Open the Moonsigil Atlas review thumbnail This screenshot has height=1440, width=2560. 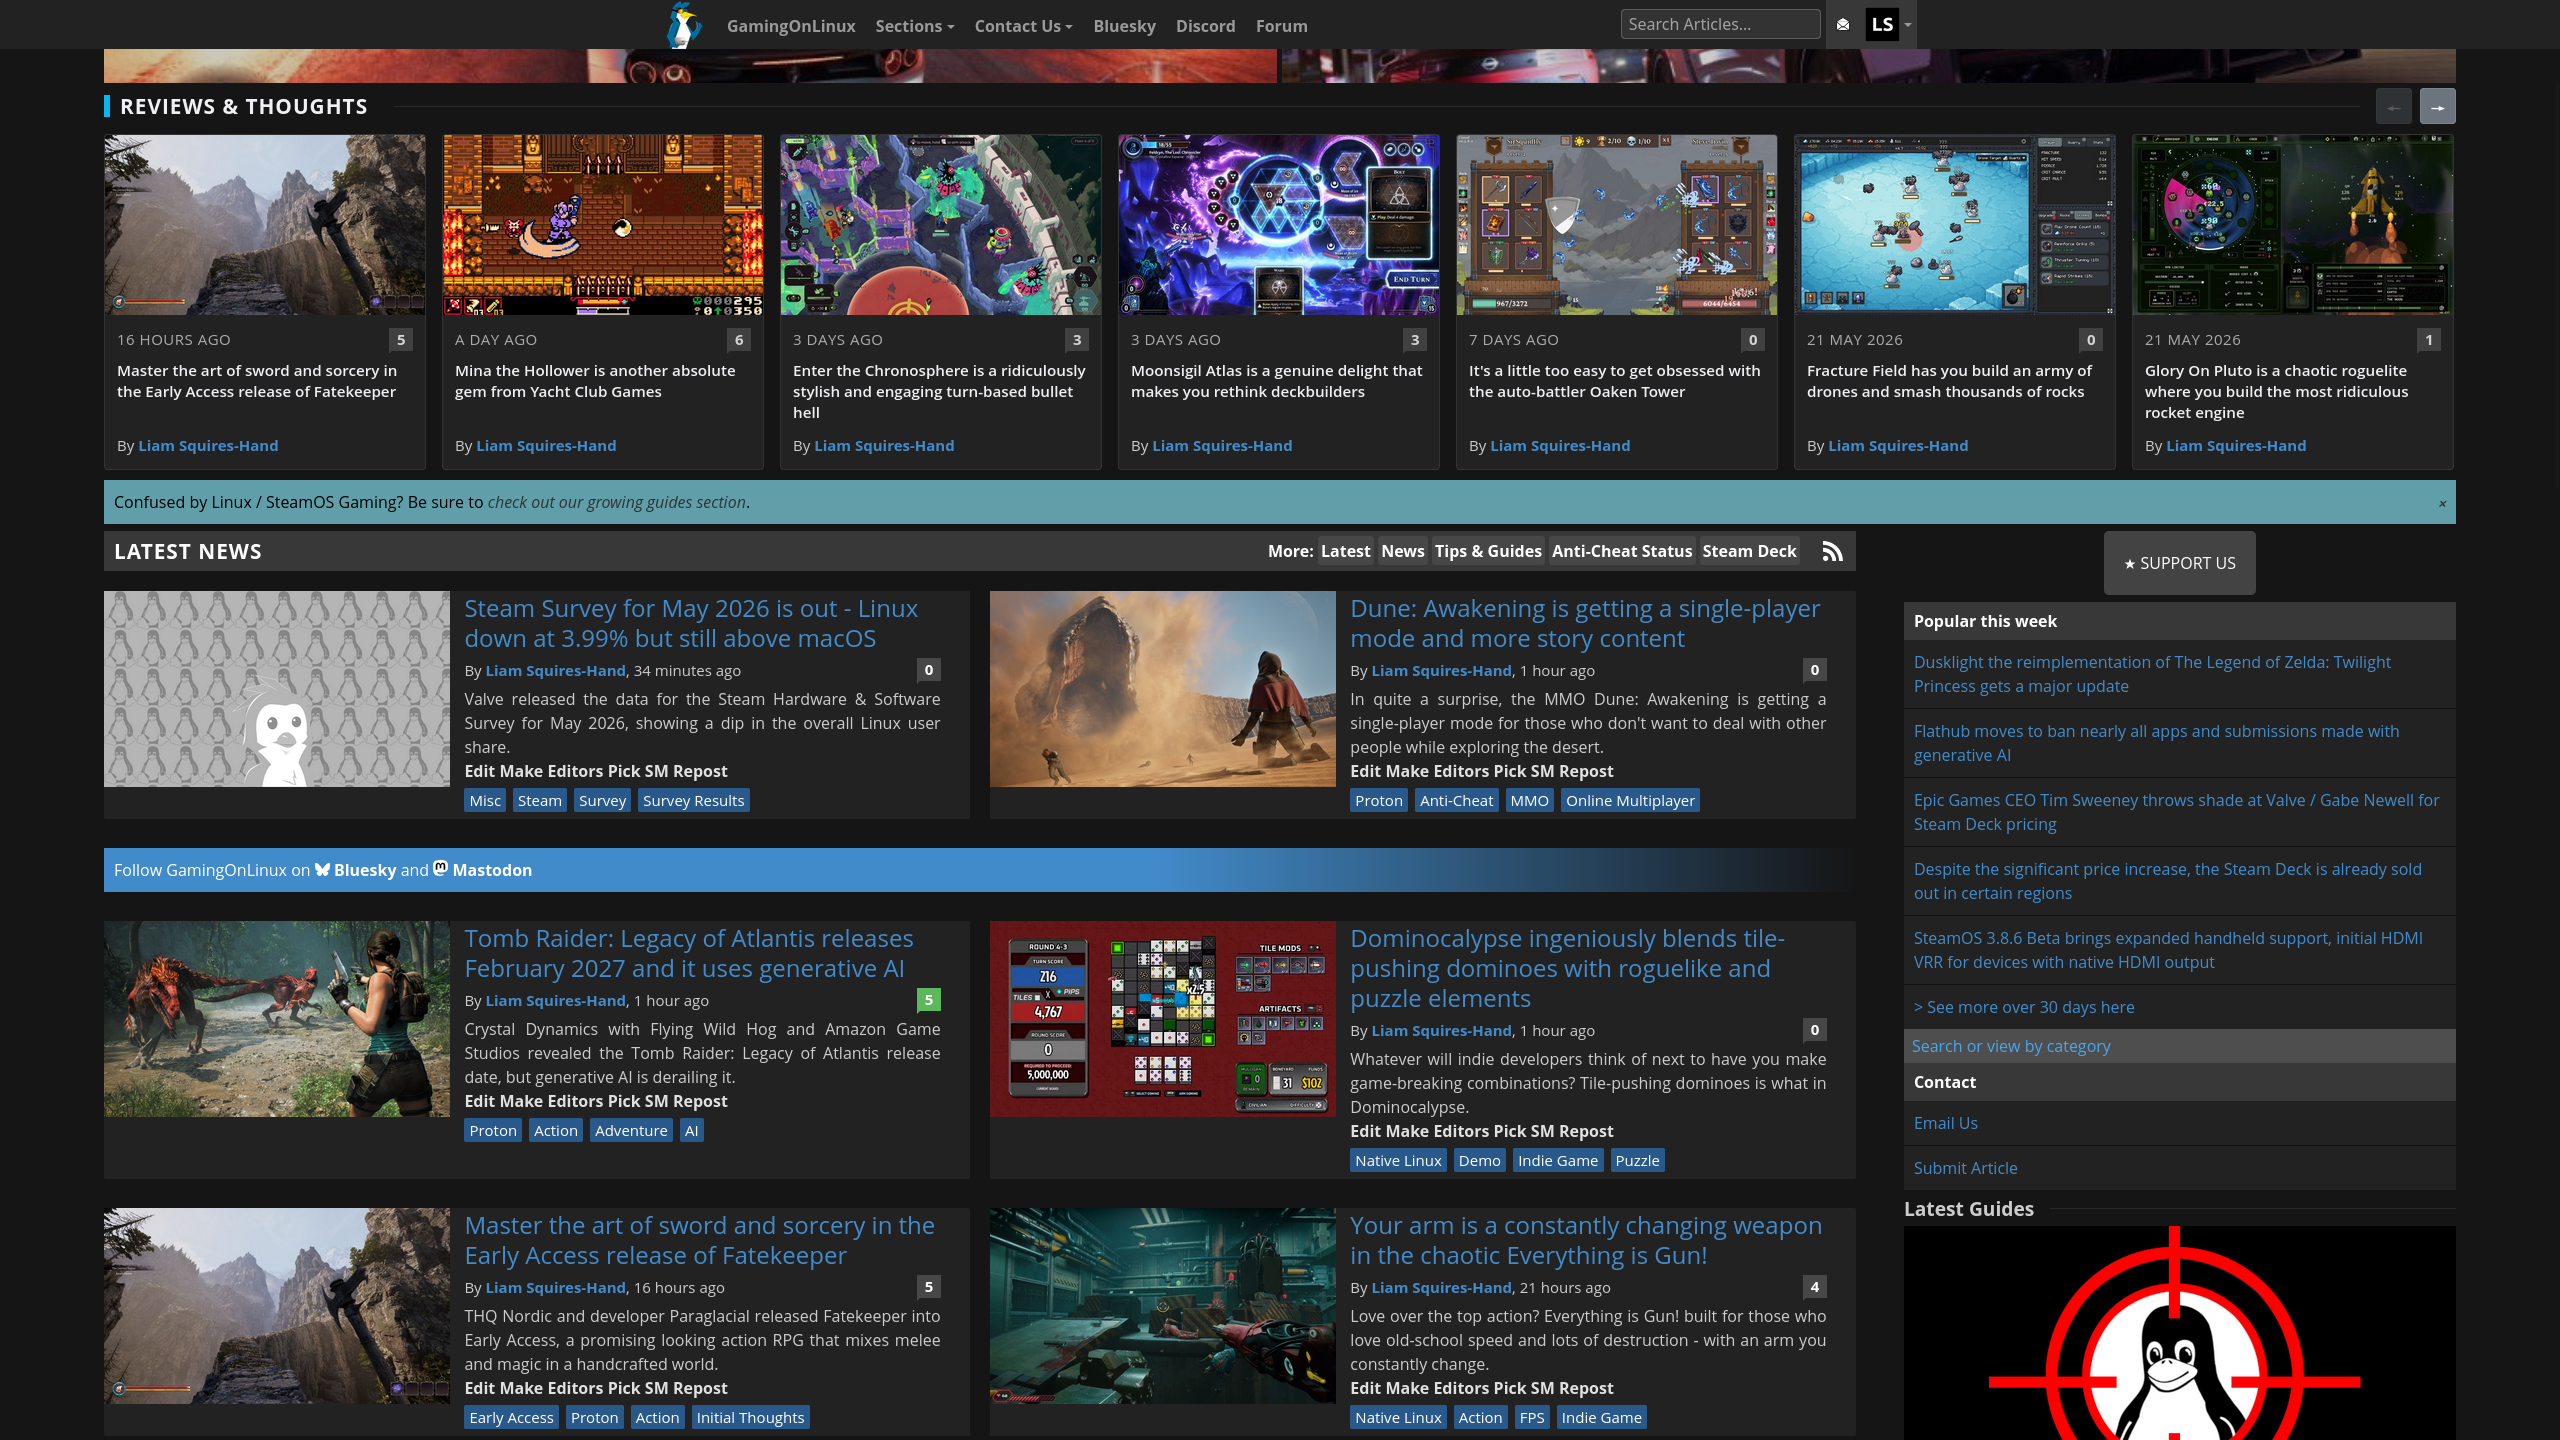pos(1278,225)
